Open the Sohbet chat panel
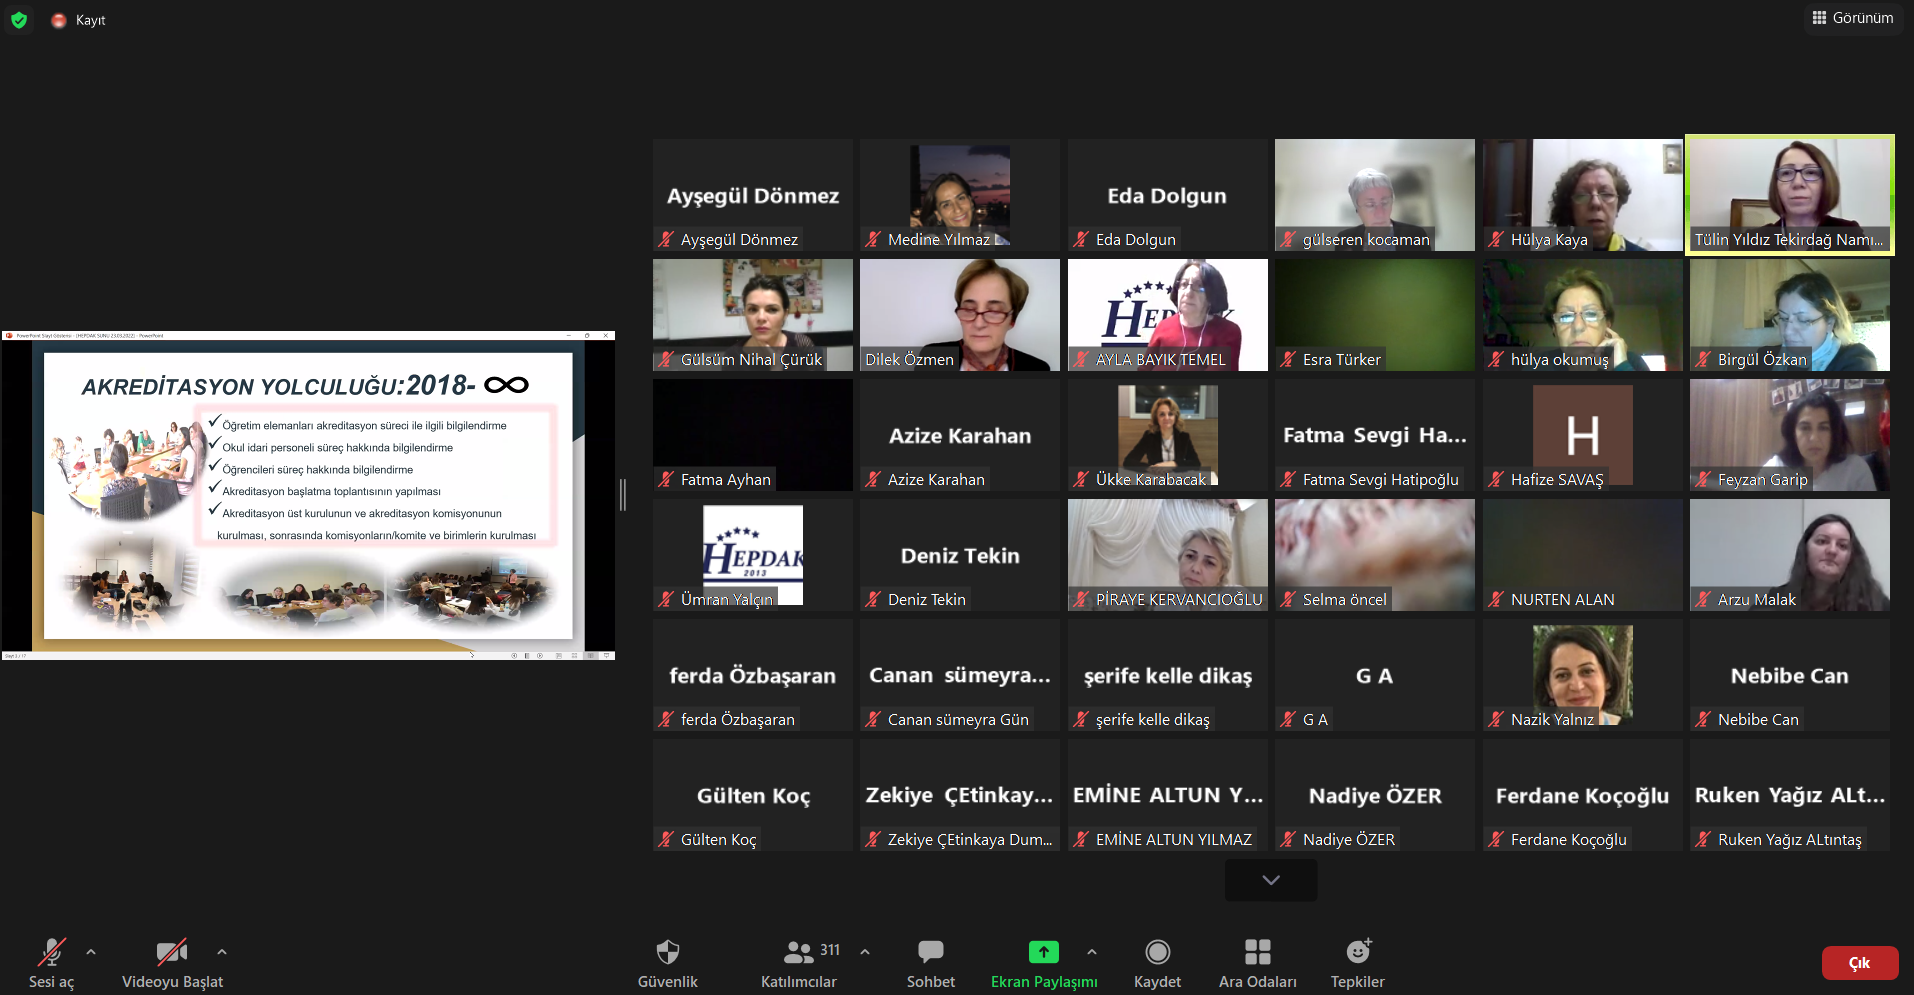Viewport: 1914px width, 995px height. click(930, 952)
